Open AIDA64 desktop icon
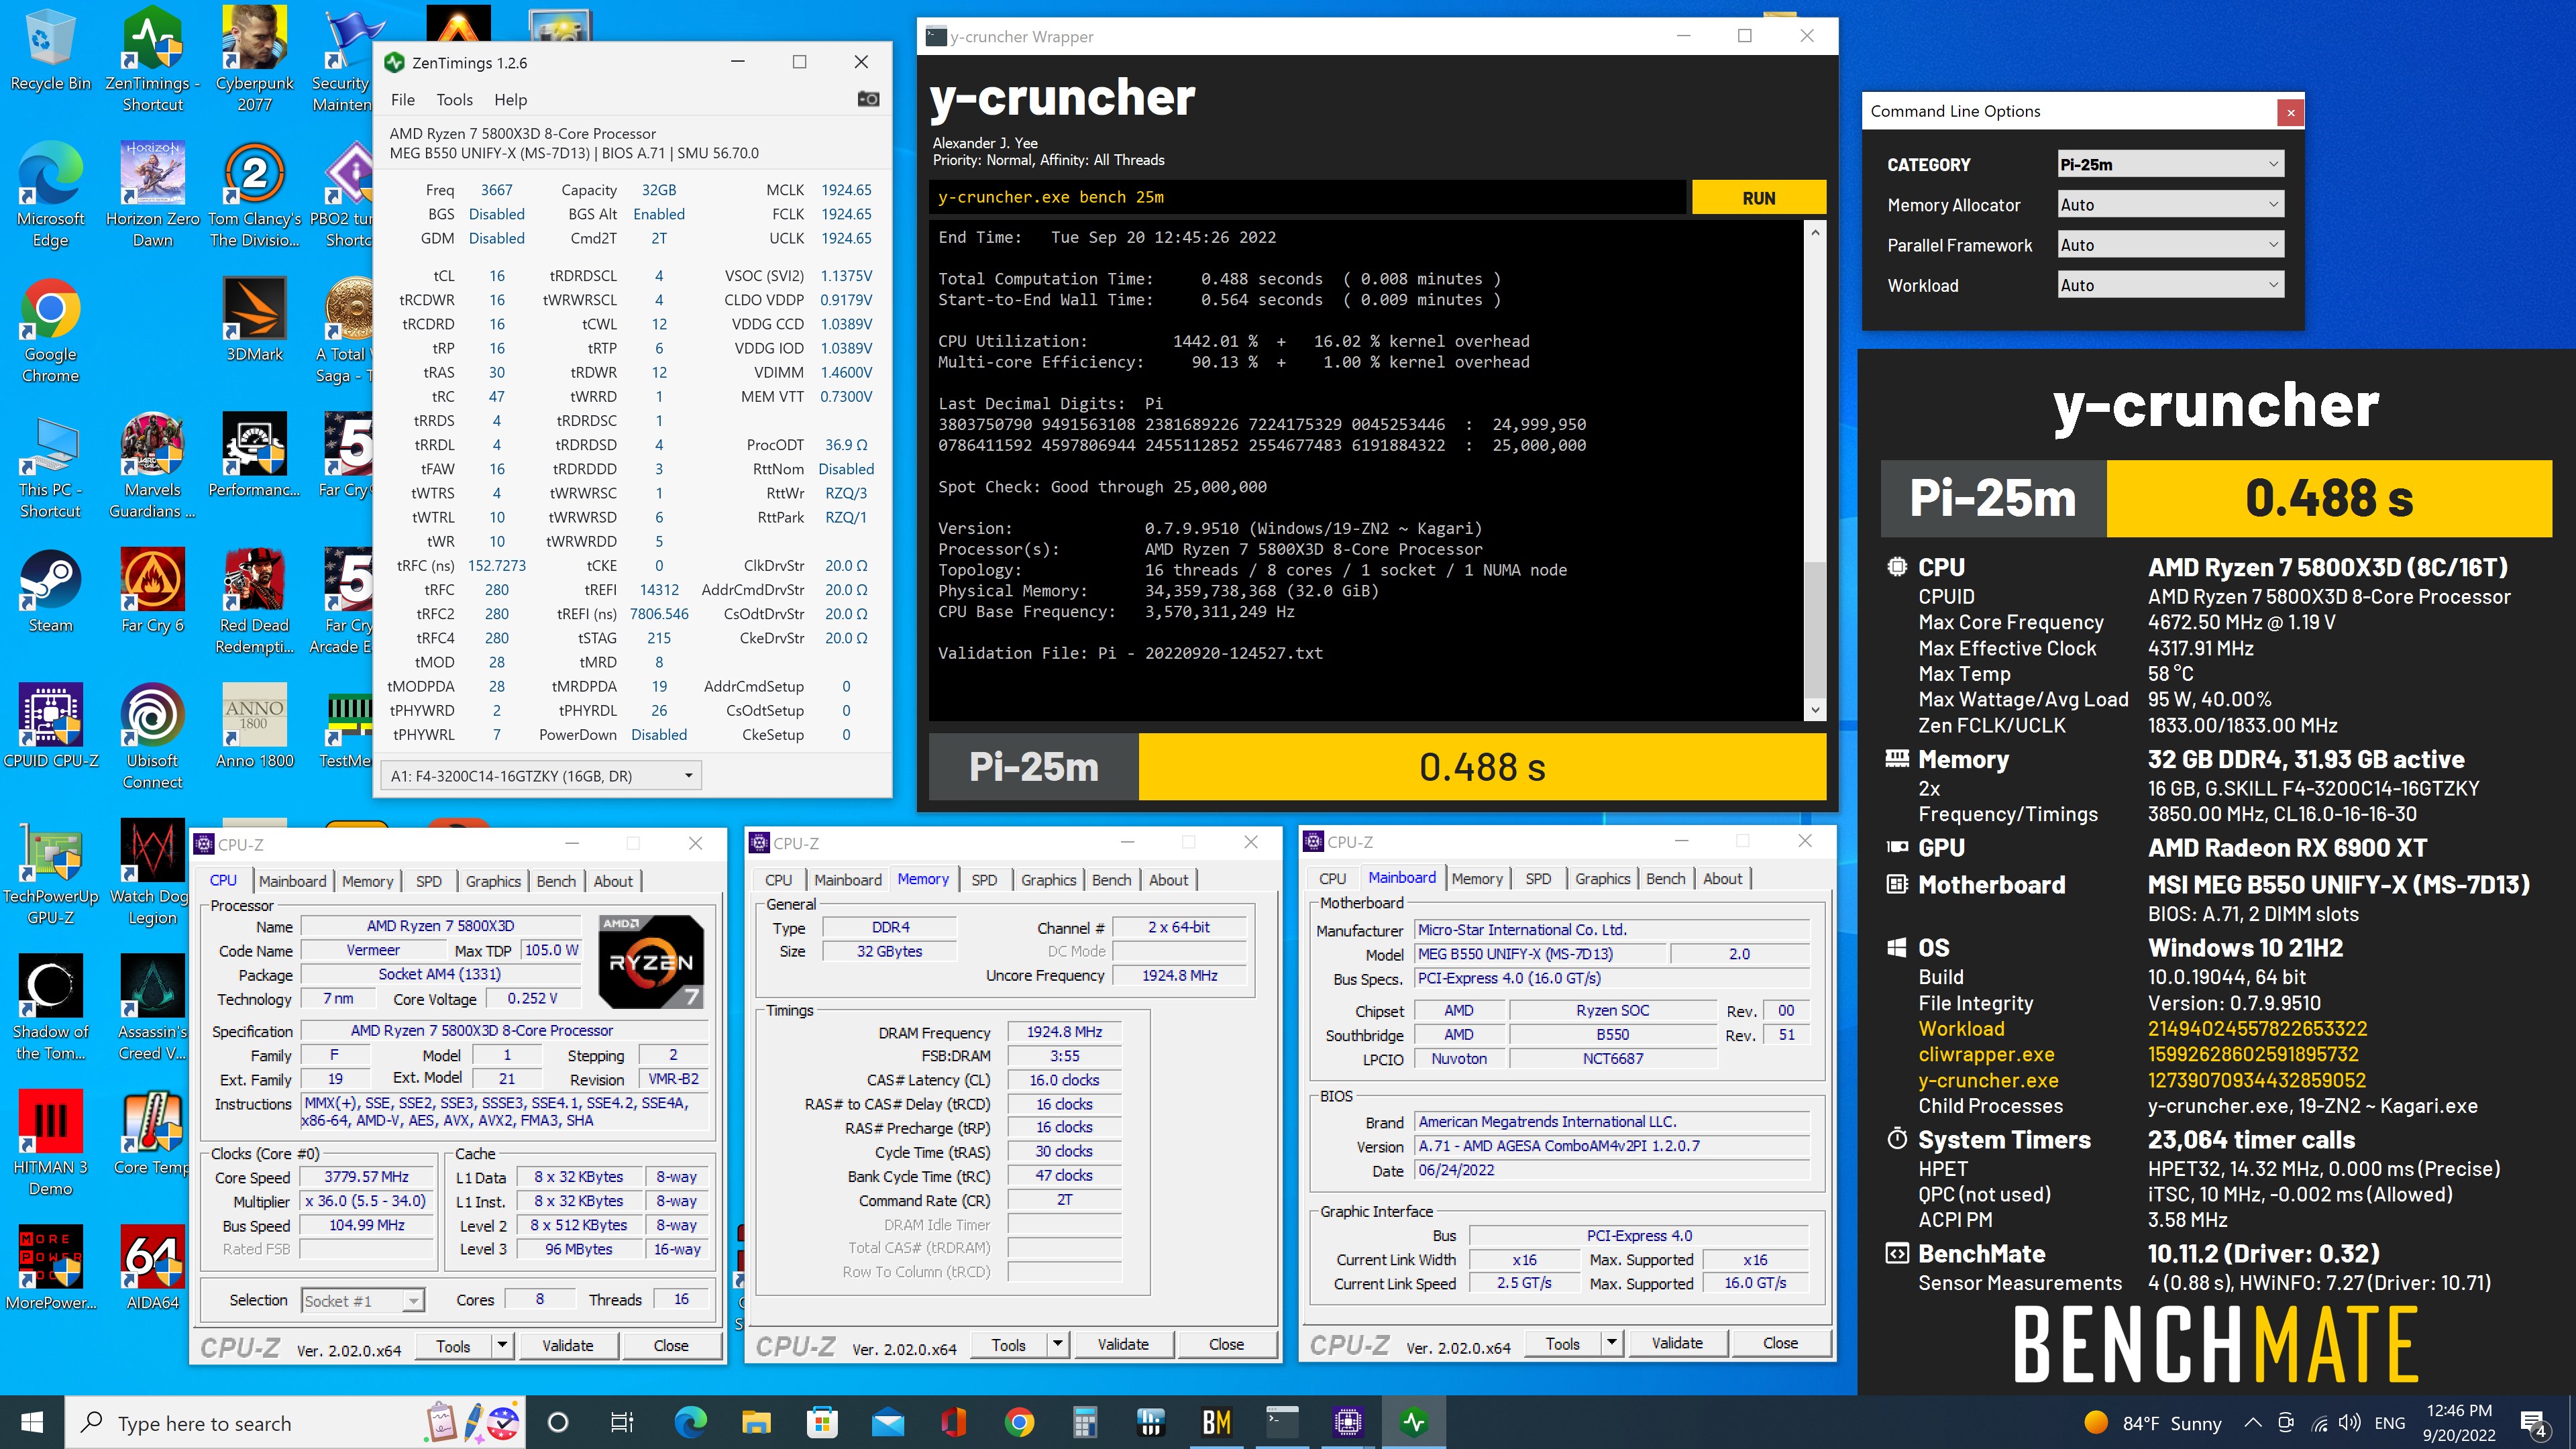Screen dimensions: 2576x1449 coord(152,1268)
